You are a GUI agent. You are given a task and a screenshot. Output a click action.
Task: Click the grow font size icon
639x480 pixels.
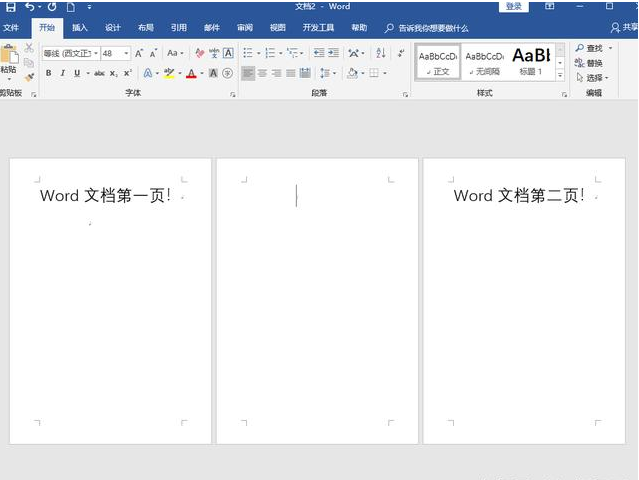coord(139,53)
